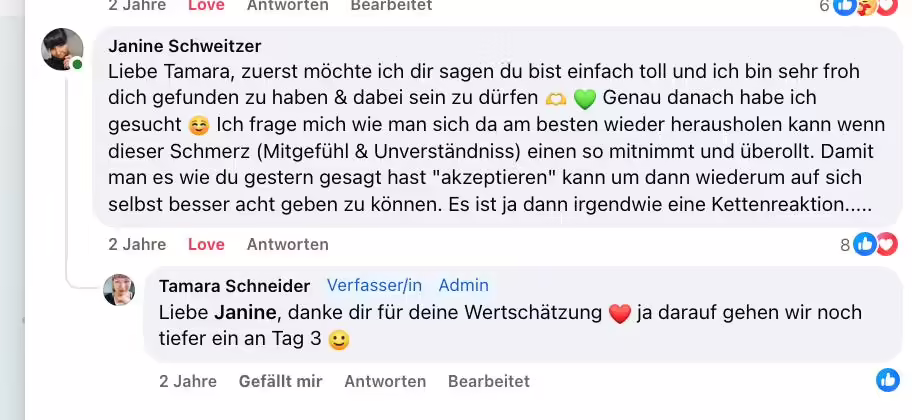Toggle Love reaction on Janine's comment
Screen dimensions: 912x420
(x=206, y=244)
